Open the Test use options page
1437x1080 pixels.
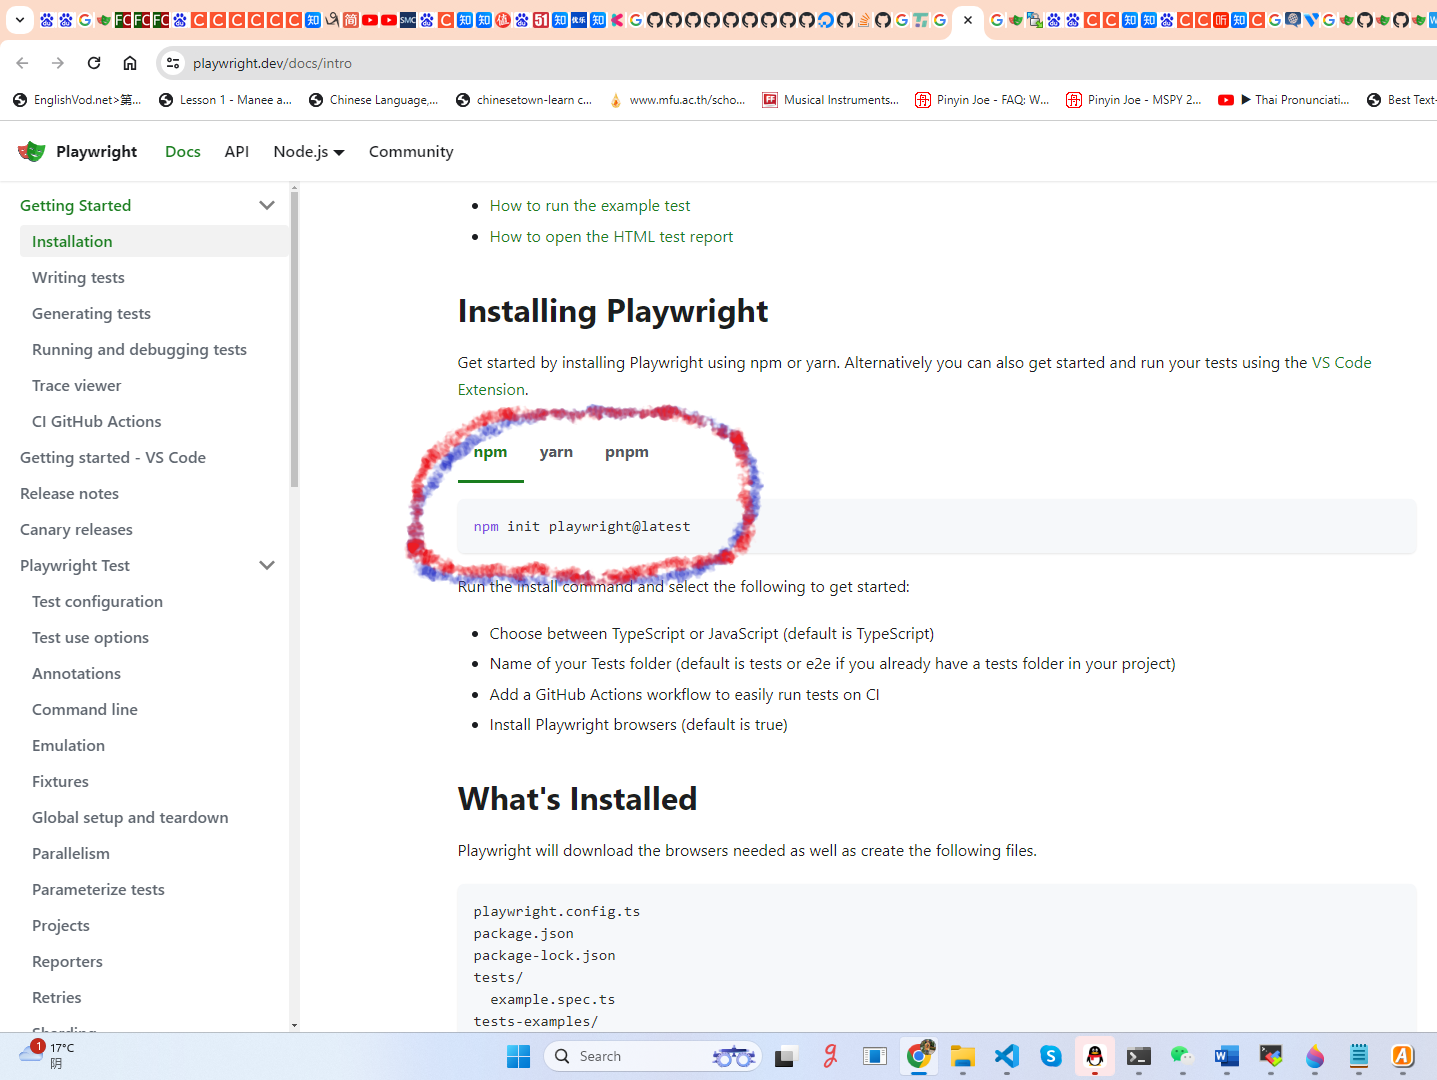pyautogui.click(x=90, y=637)
